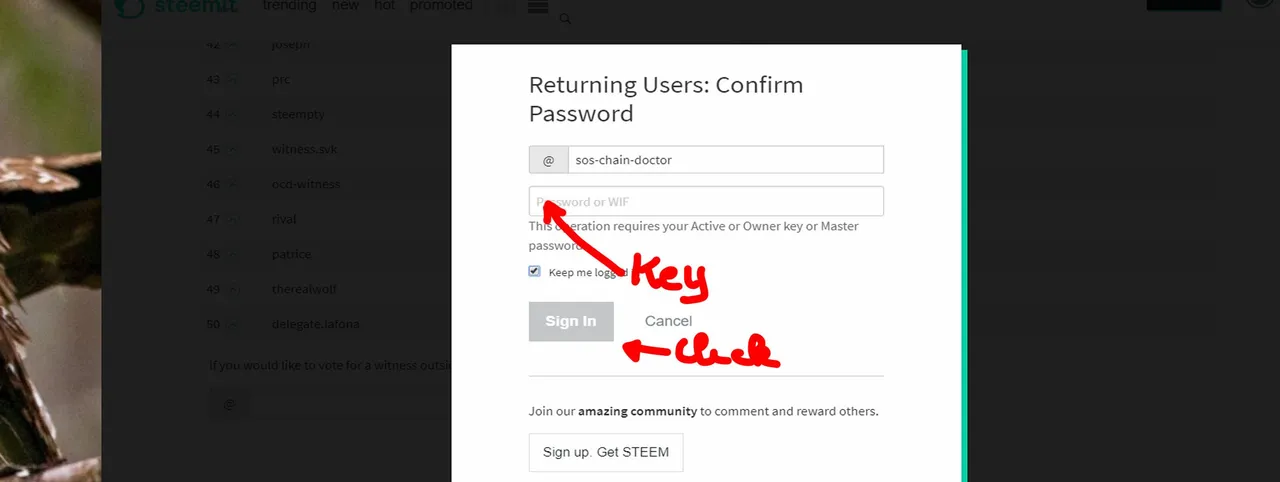Click the search magnifier icon
Image resolution: width=1280 pixels, height=482 pixels.
click(565, 19)
